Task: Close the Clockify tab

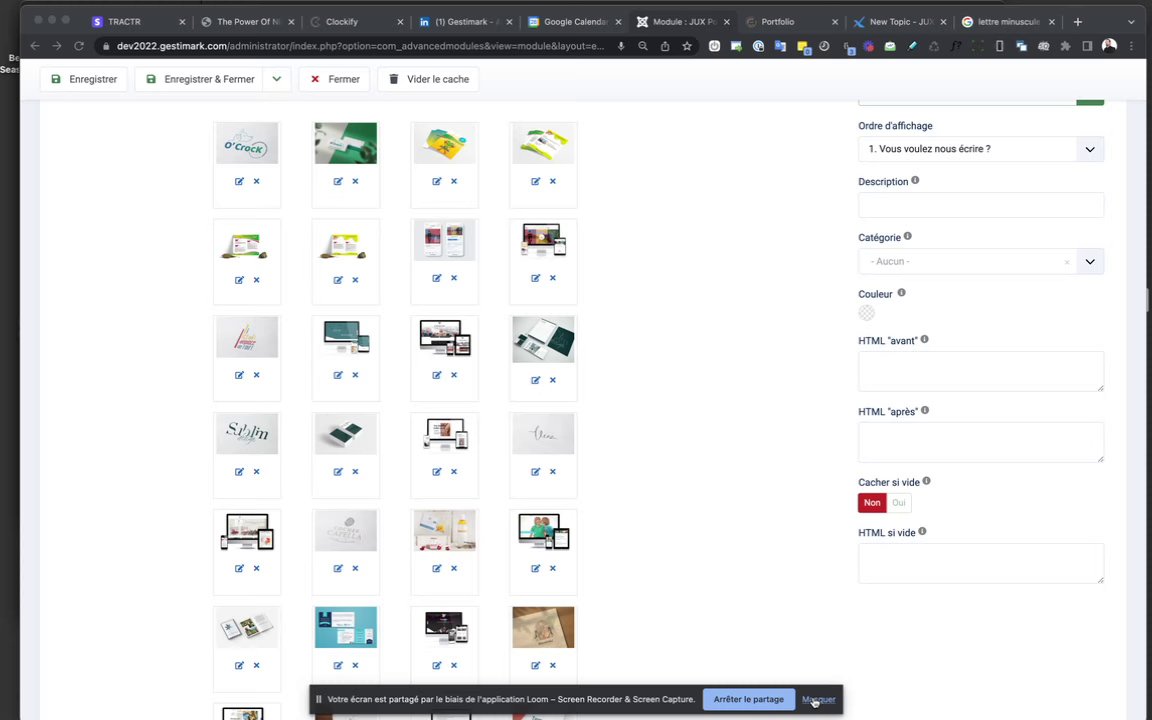Action: click(x=400, y=22)
